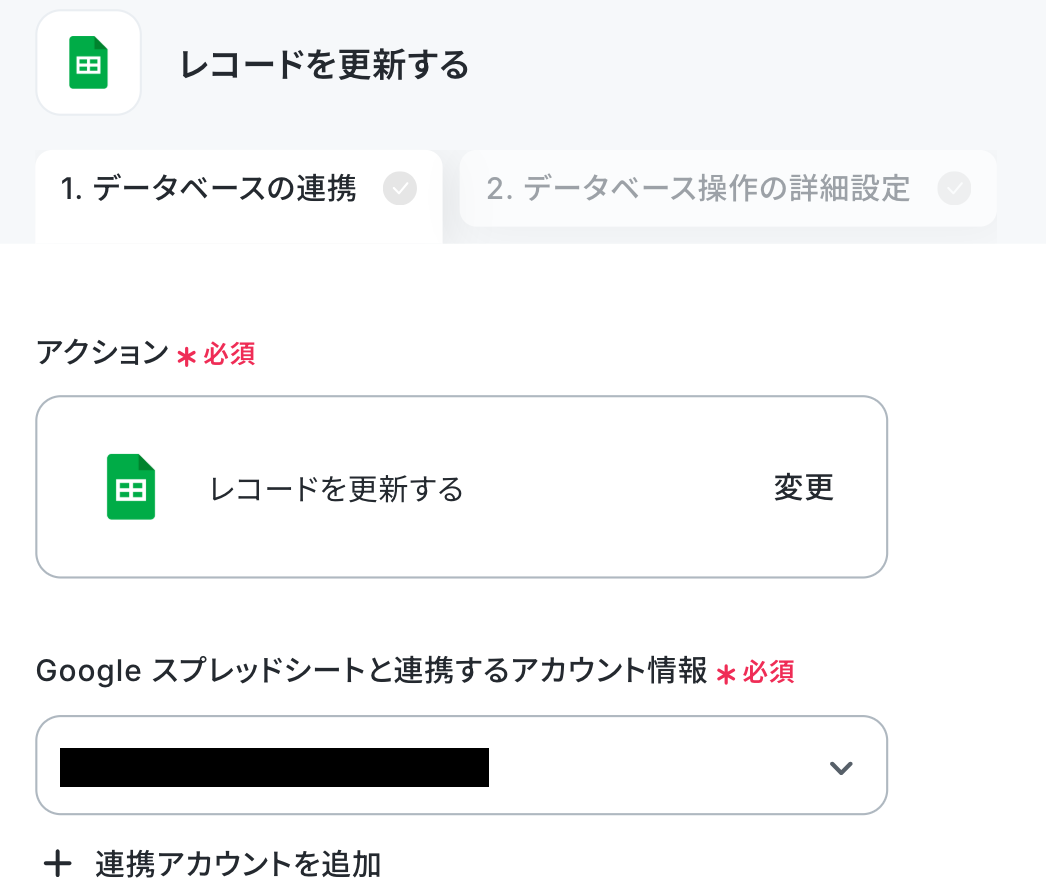The width and height of the screenshot is (1046, 896).
Task: Click the レコードを更新する page title
Action: 325,65
